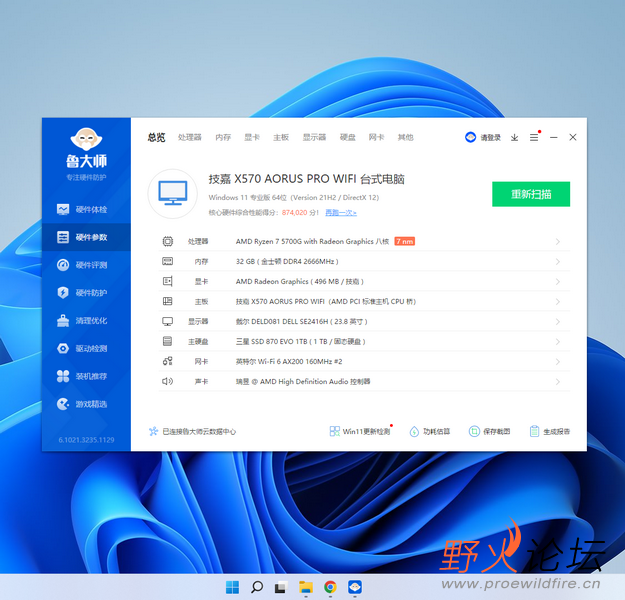
Task: Click the 内存 memory icon
Action: coord(168,262)
